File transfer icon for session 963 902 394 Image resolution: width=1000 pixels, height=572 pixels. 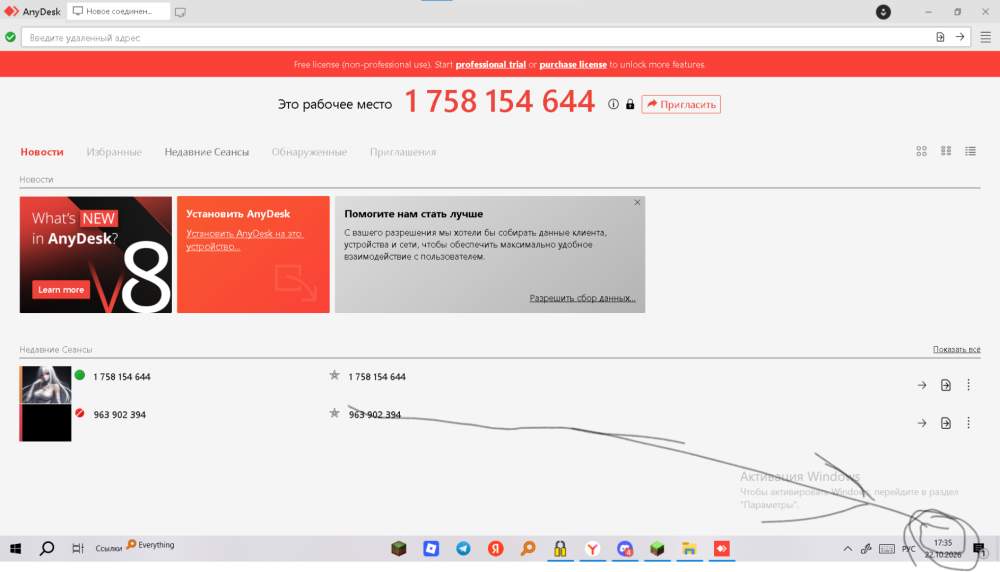tap(946, 423)
